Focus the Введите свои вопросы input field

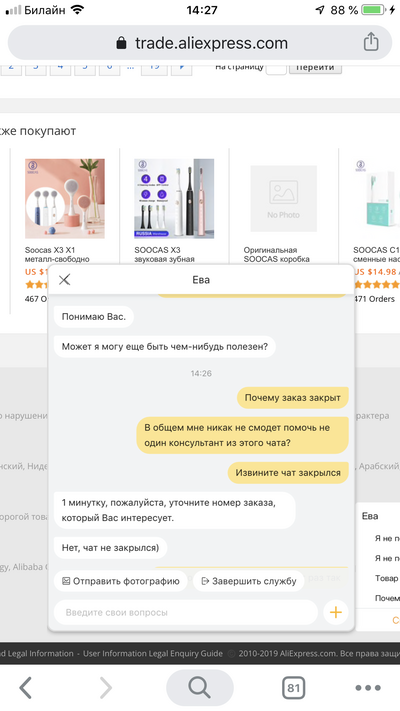click(185, 612)
